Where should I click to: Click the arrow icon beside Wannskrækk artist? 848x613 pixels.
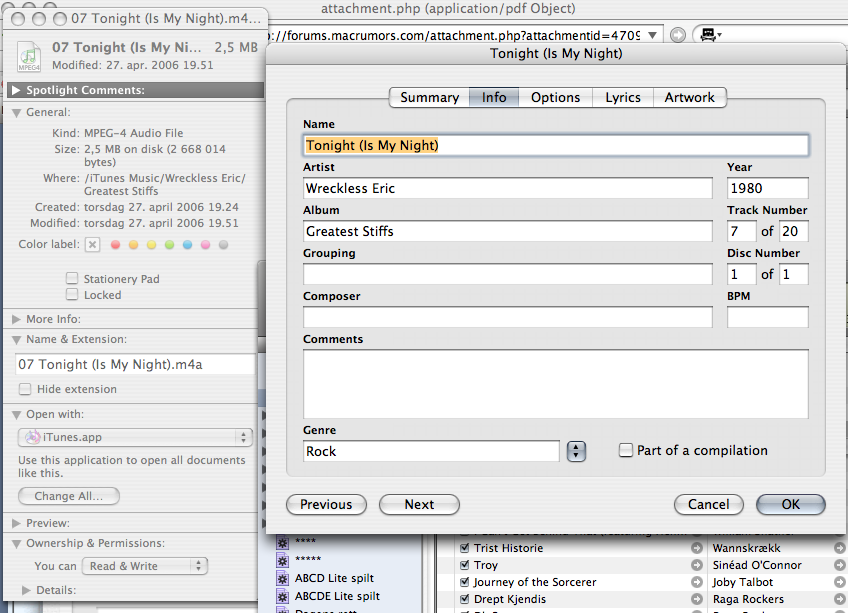839,548
